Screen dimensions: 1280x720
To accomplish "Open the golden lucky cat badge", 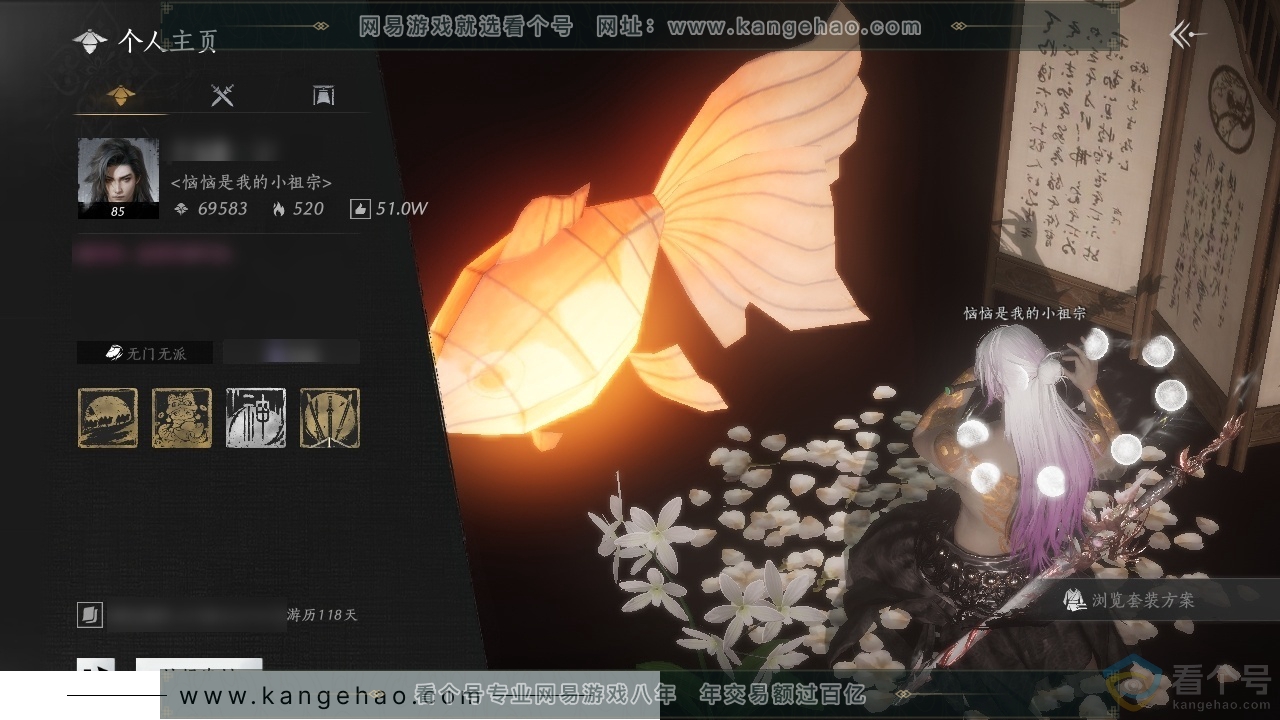I will 182,418.
